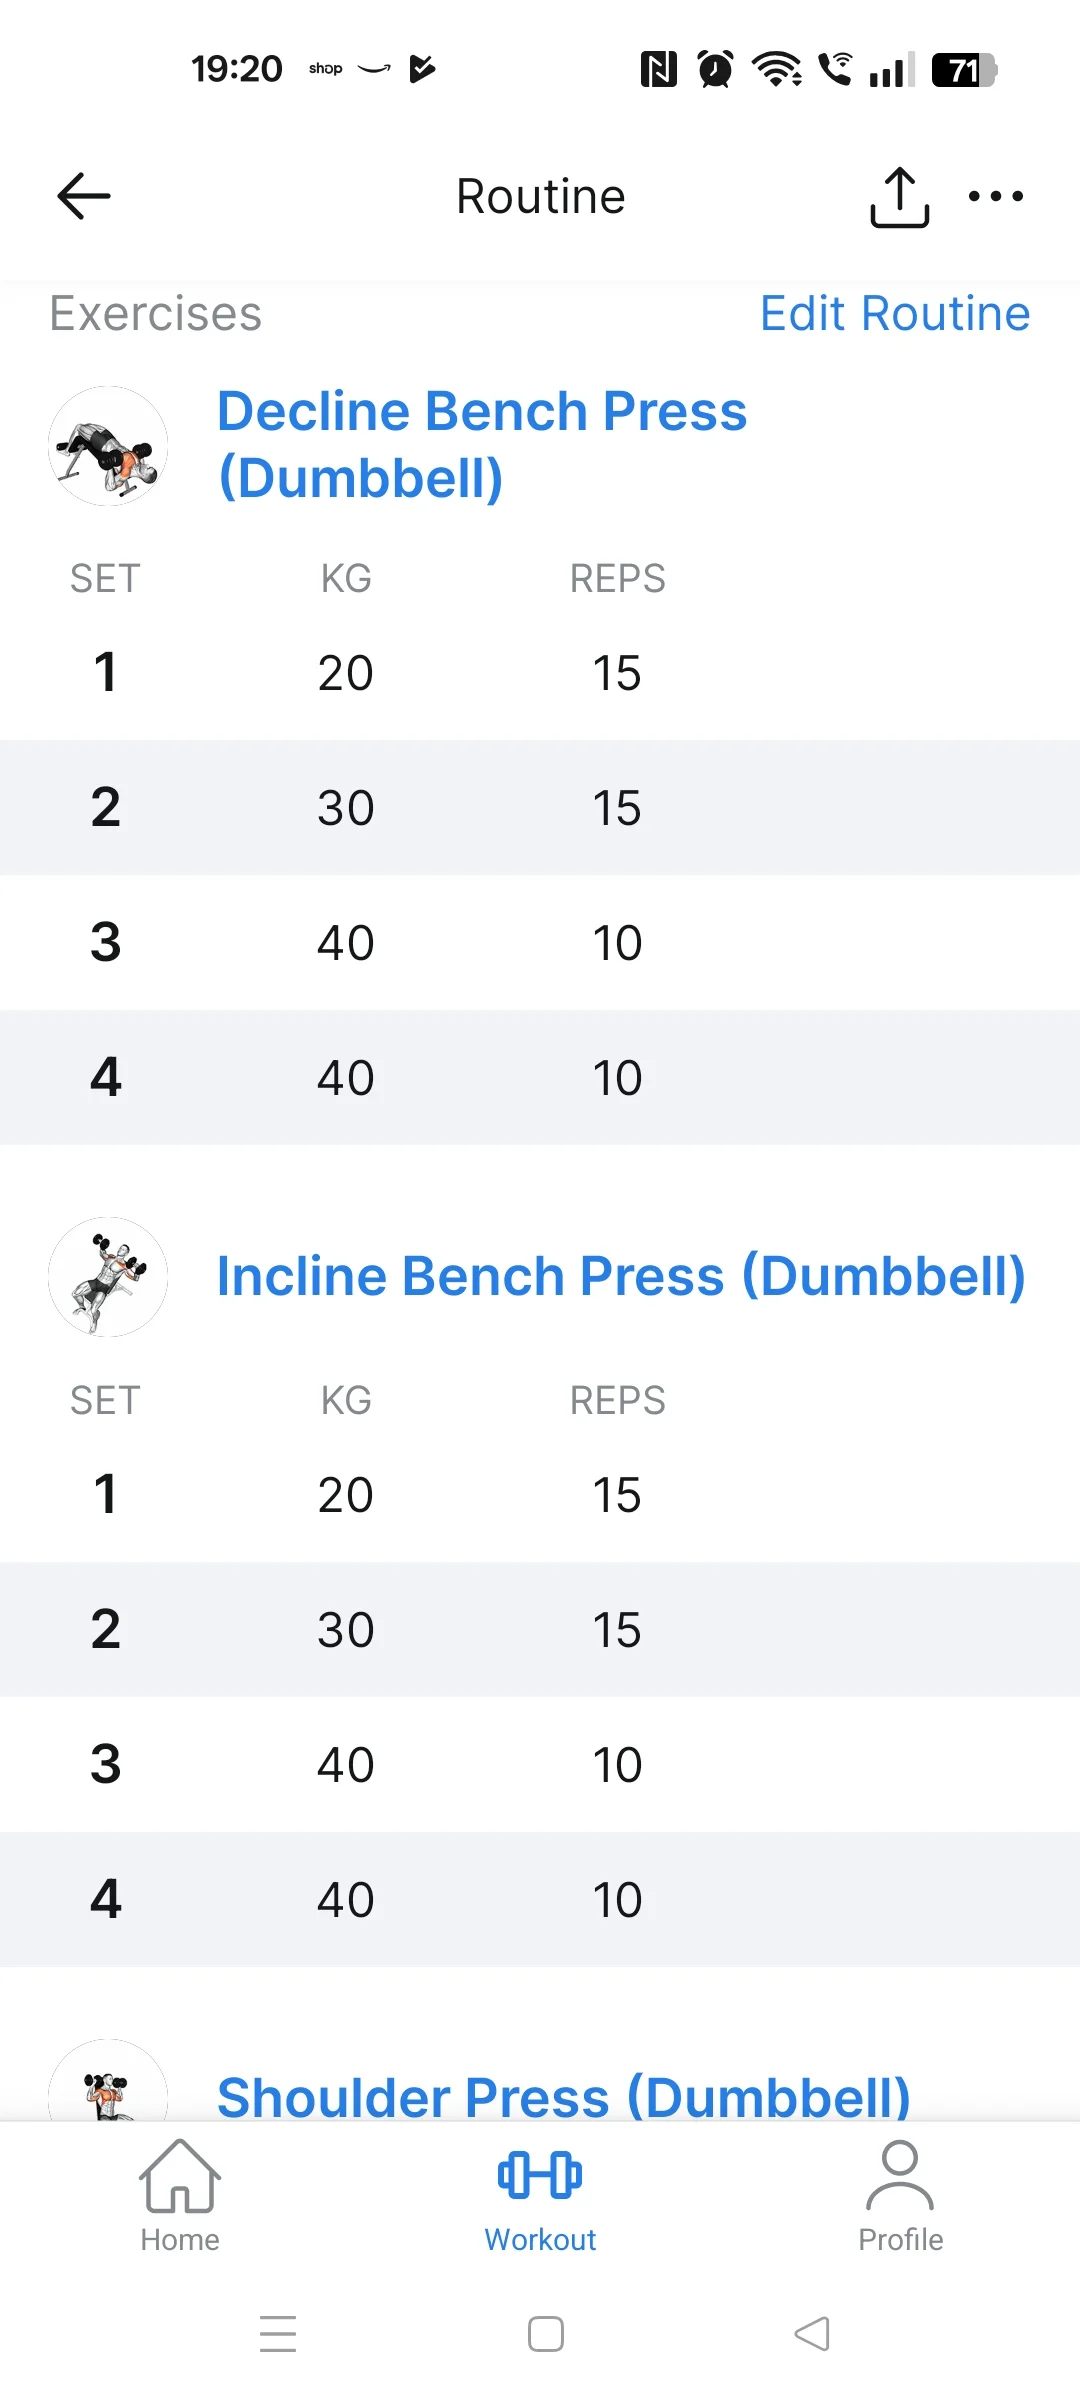Open the Home tab

(180, 2196)
